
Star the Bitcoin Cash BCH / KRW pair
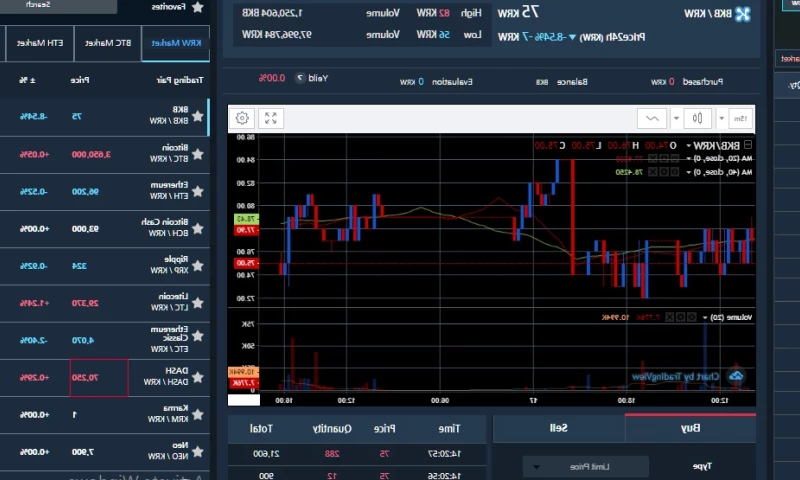point(198,228)
